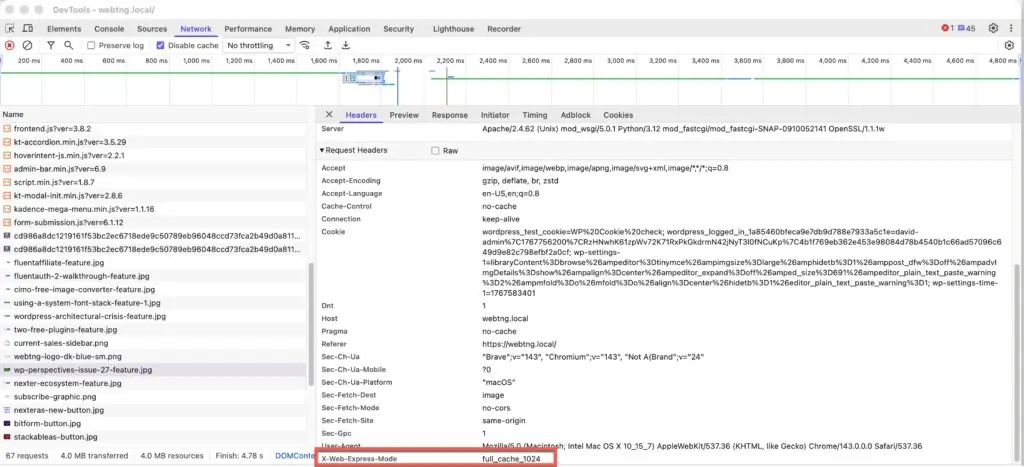Click the filter funnel icon
The height and width of the screenshot is (467, 1024).
pos(49,46)
